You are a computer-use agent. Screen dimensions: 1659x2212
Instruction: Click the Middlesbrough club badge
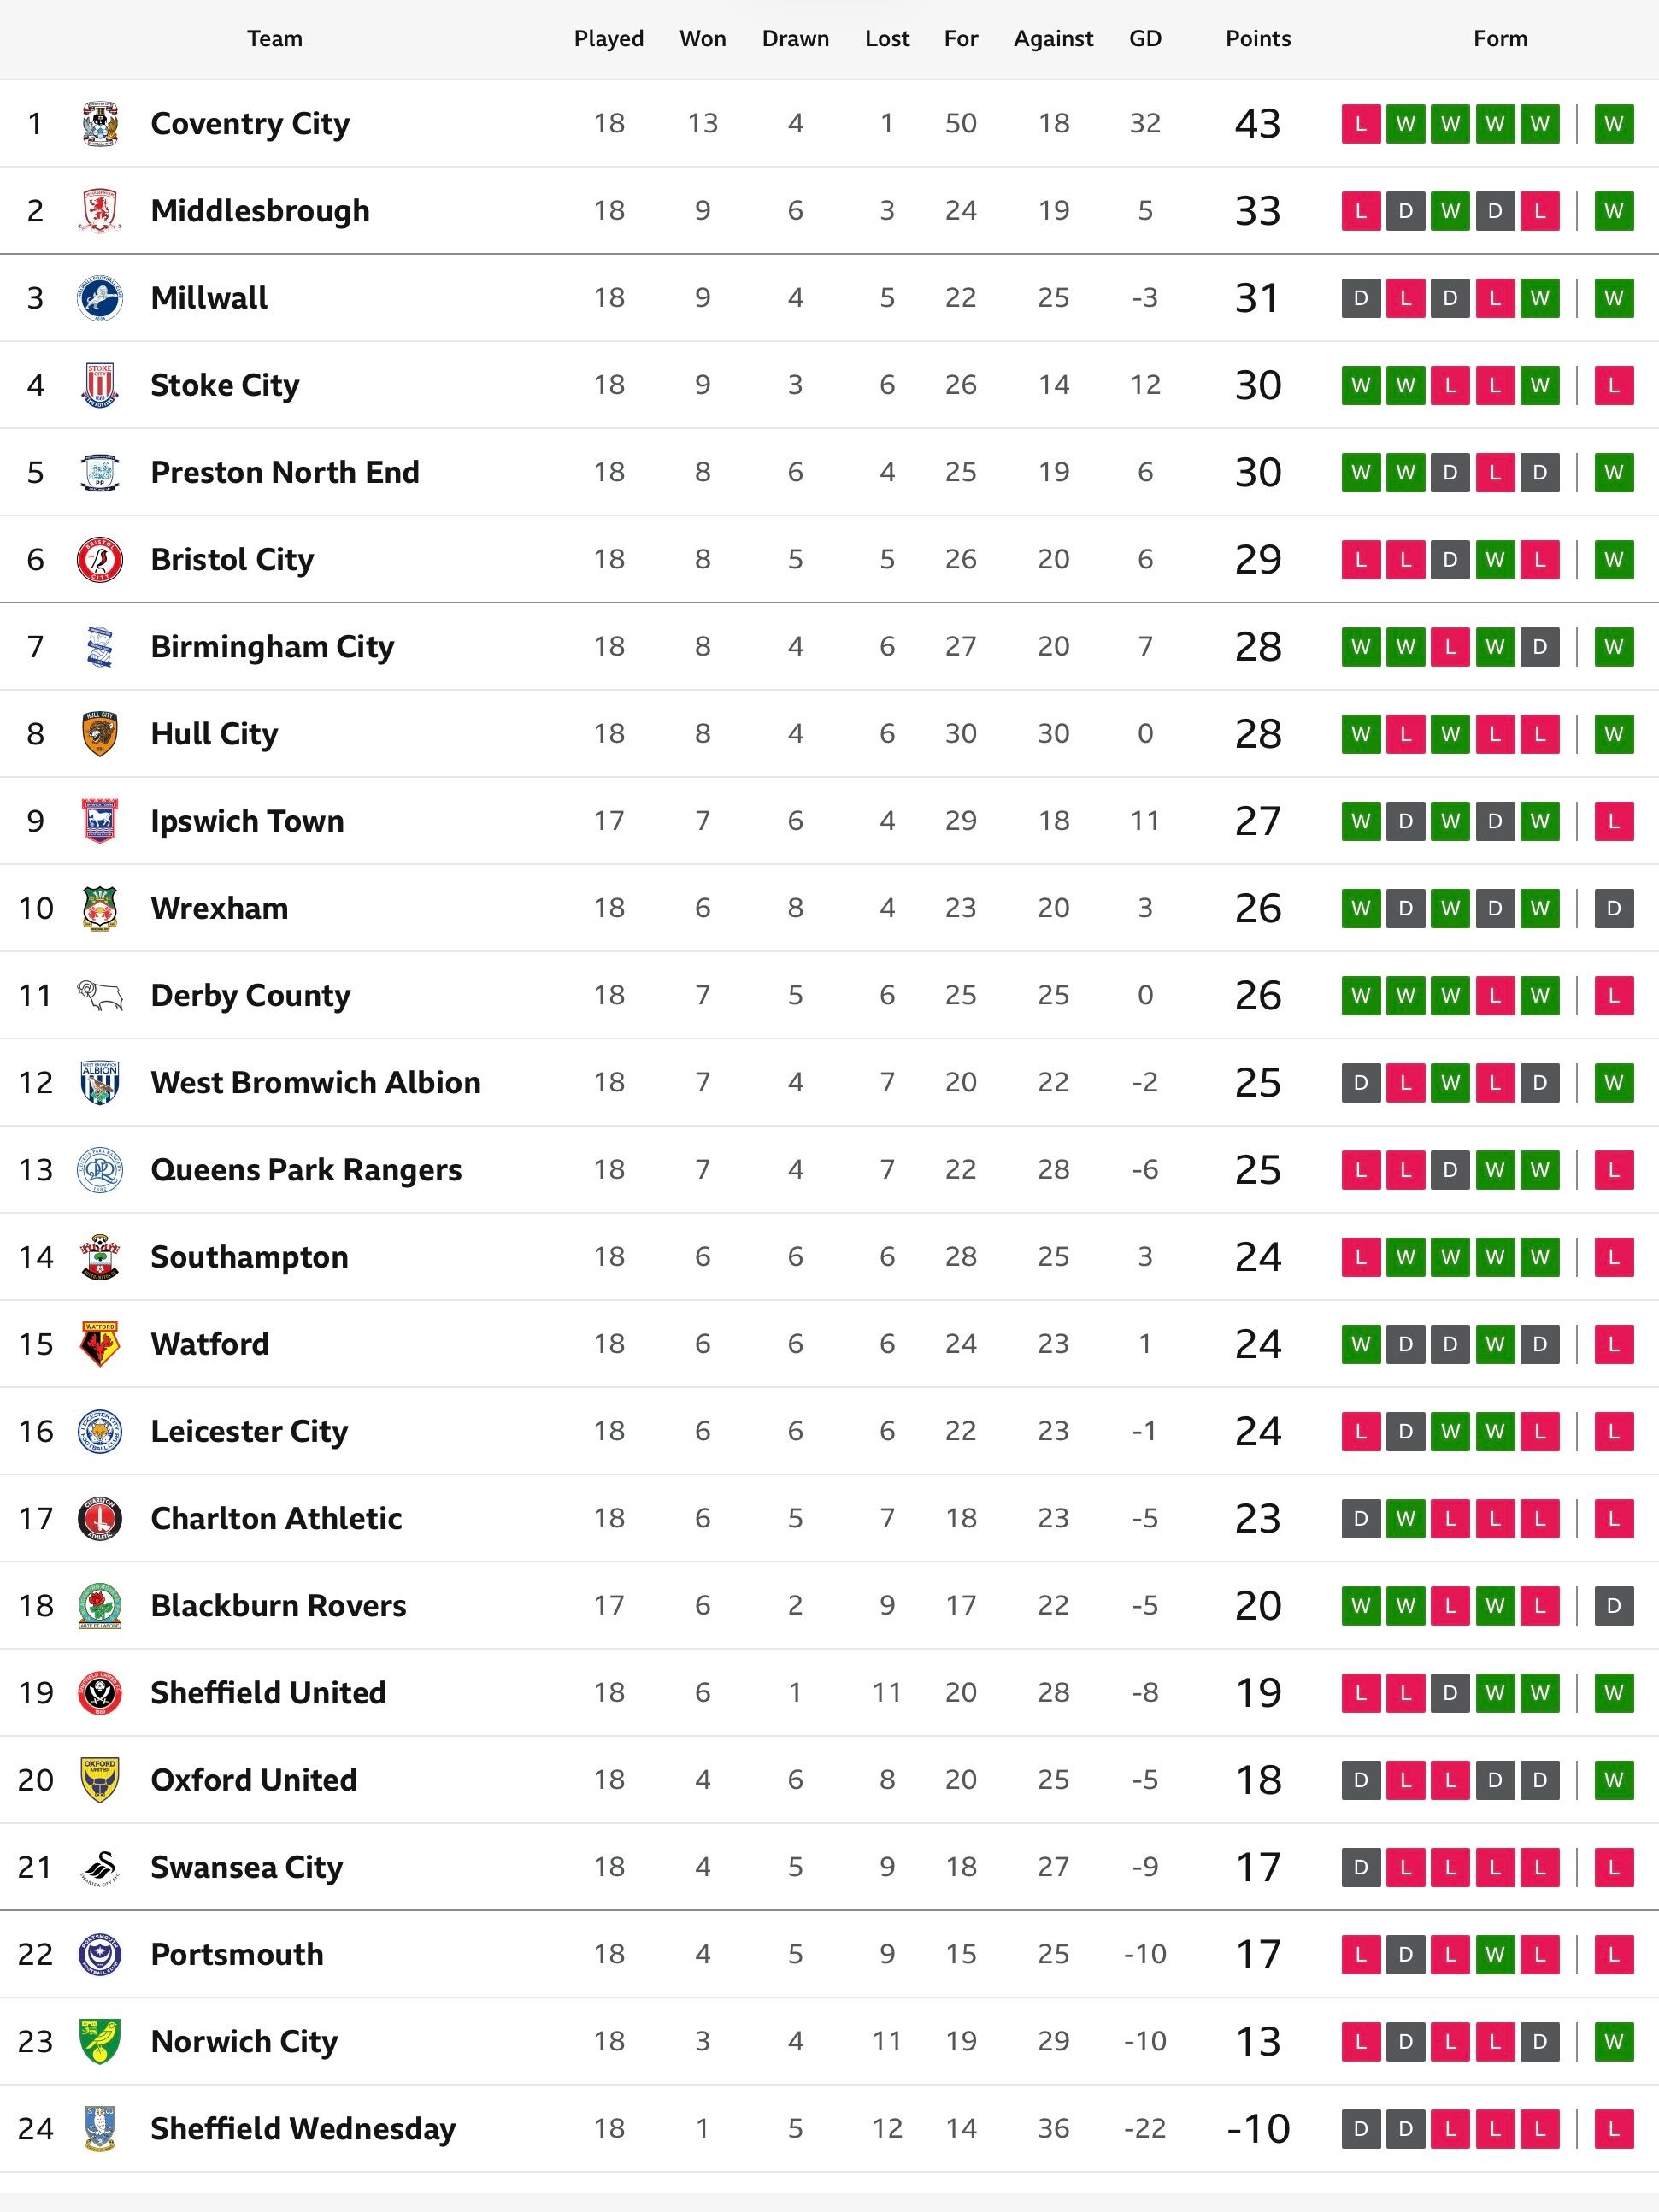100,211
